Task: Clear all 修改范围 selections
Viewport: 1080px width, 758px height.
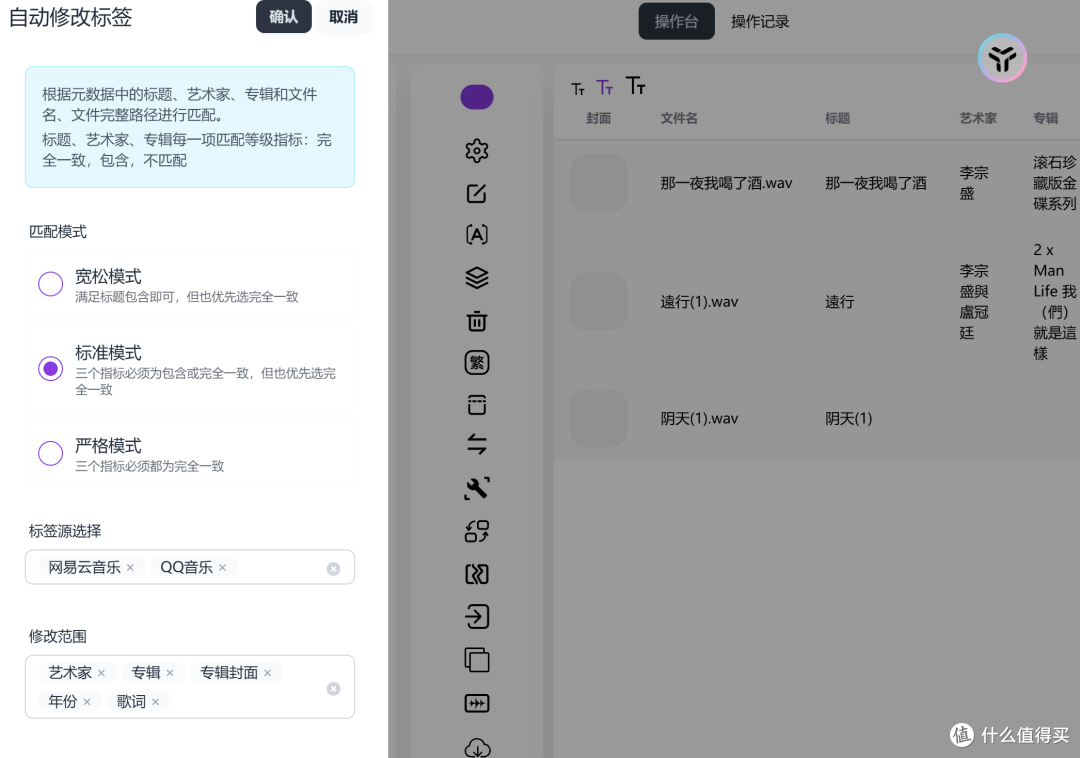Action: [333, 688]
